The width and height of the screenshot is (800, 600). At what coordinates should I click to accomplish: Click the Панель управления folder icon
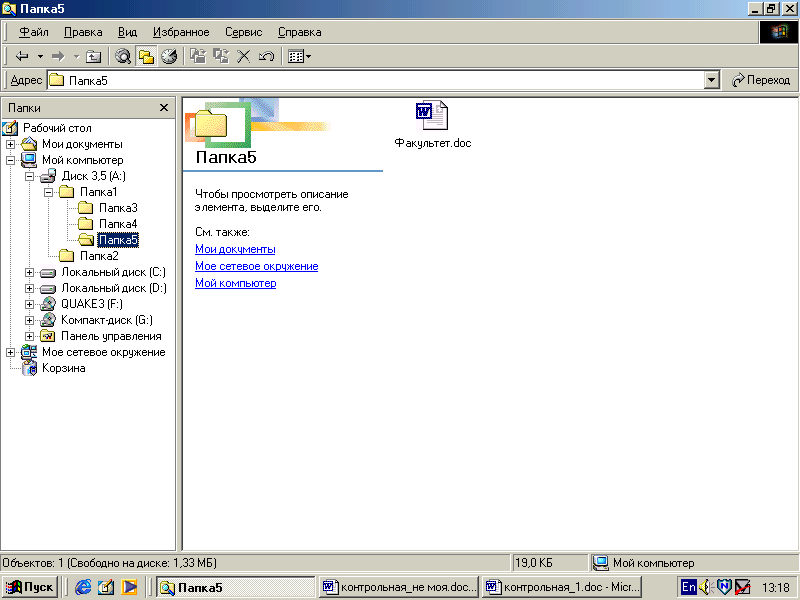tap(48, 336)
